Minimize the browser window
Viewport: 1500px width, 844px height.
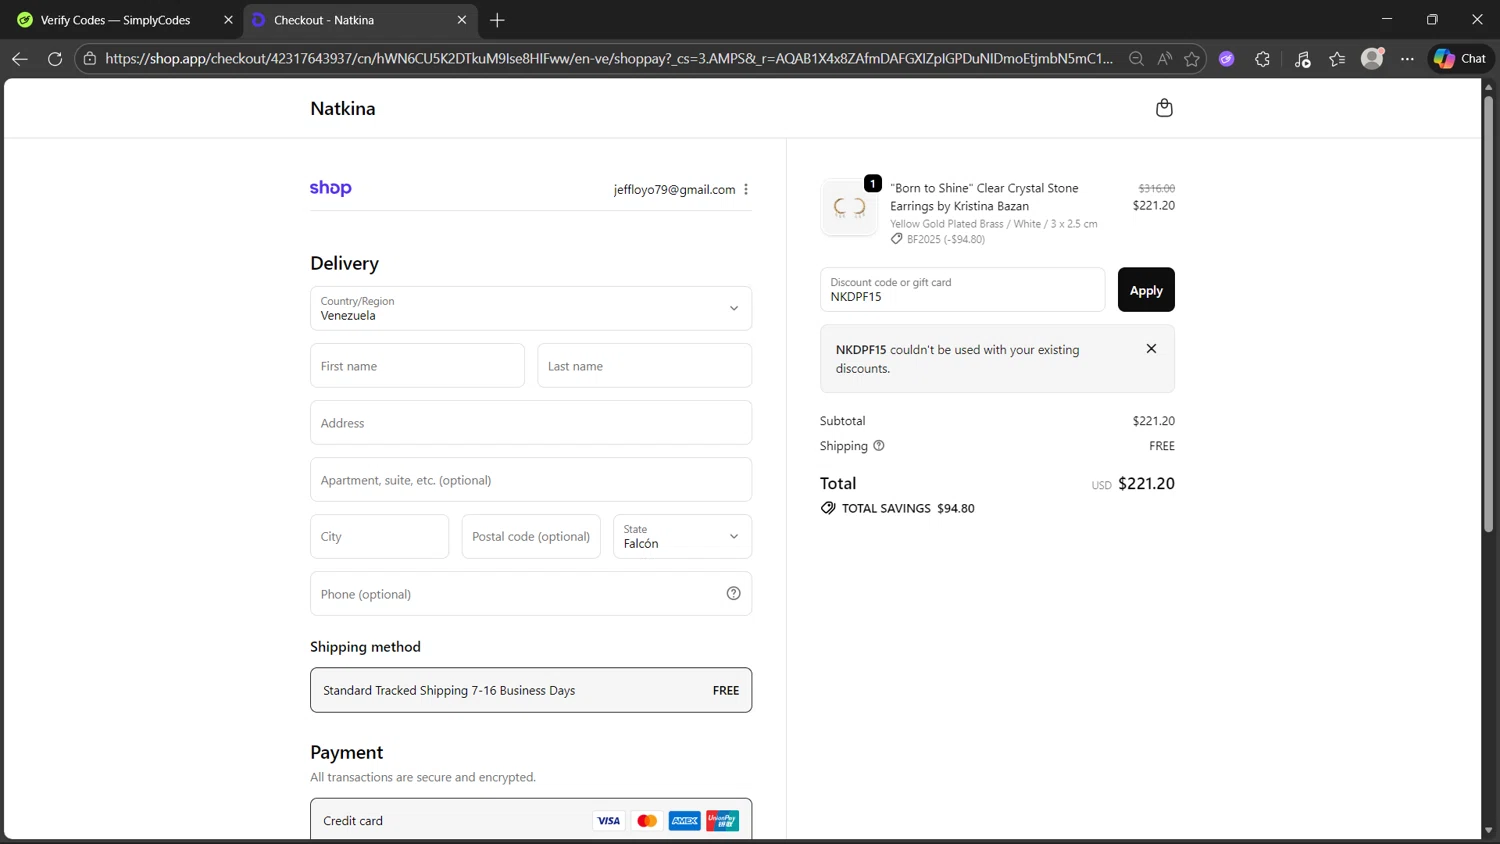pyautogui.click(x=1386, y=19)
